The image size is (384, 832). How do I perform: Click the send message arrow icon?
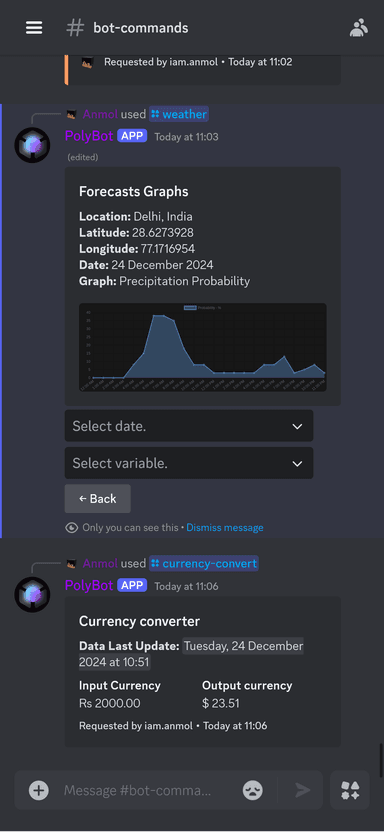point(303,791)
